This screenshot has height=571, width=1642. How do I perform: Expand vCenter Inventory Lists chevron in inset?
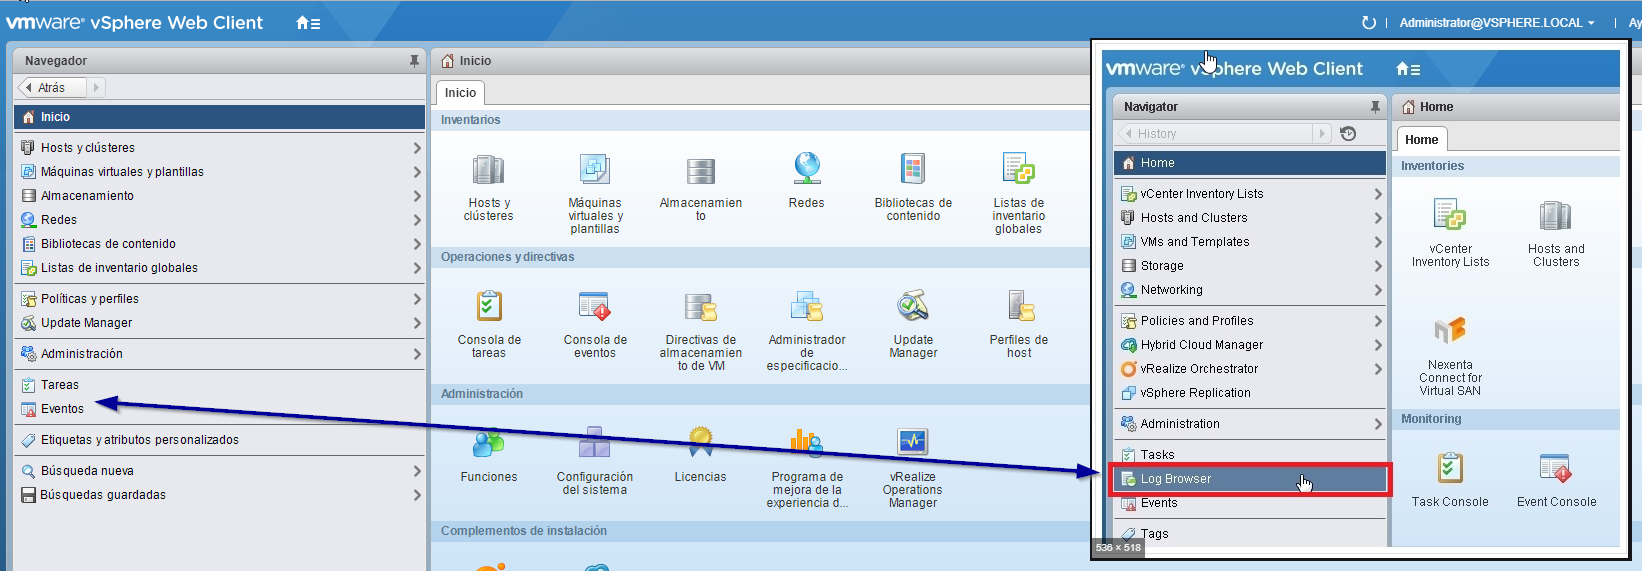(1378, 194)
